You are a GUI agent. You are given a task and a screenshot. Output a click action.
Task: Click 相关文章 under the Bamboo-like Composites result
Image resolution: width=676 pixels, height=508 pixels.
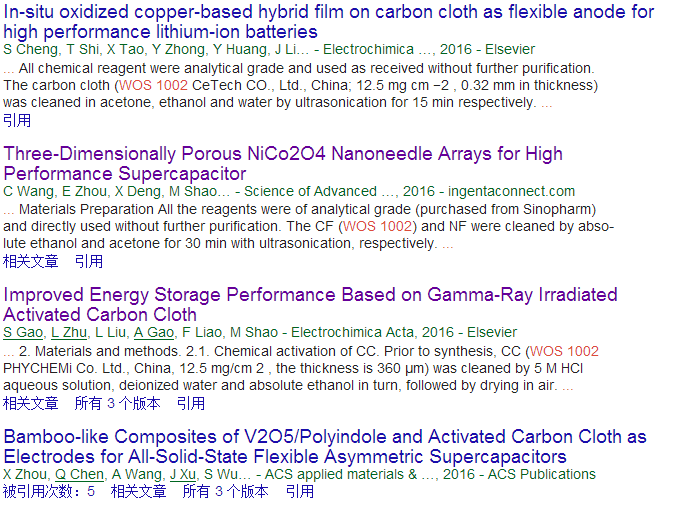point(139,491)
